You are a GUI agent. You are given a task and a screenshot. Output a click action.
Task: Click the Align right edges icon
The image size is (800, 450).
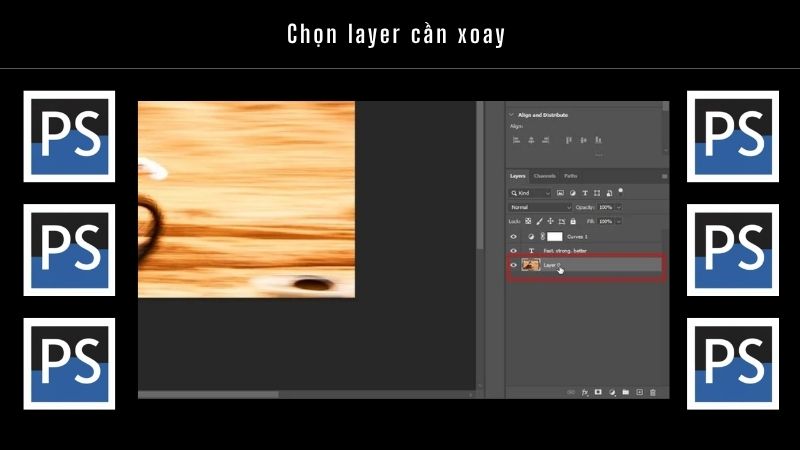point(545,140)
